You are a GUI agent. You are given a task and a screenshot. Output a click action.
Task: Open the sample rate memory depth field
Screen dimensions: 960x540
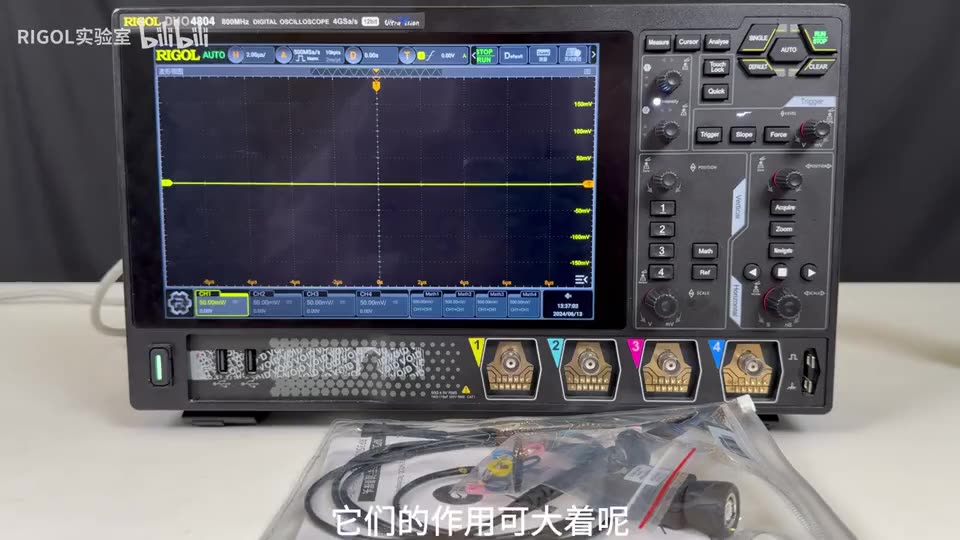pos(317,56)
